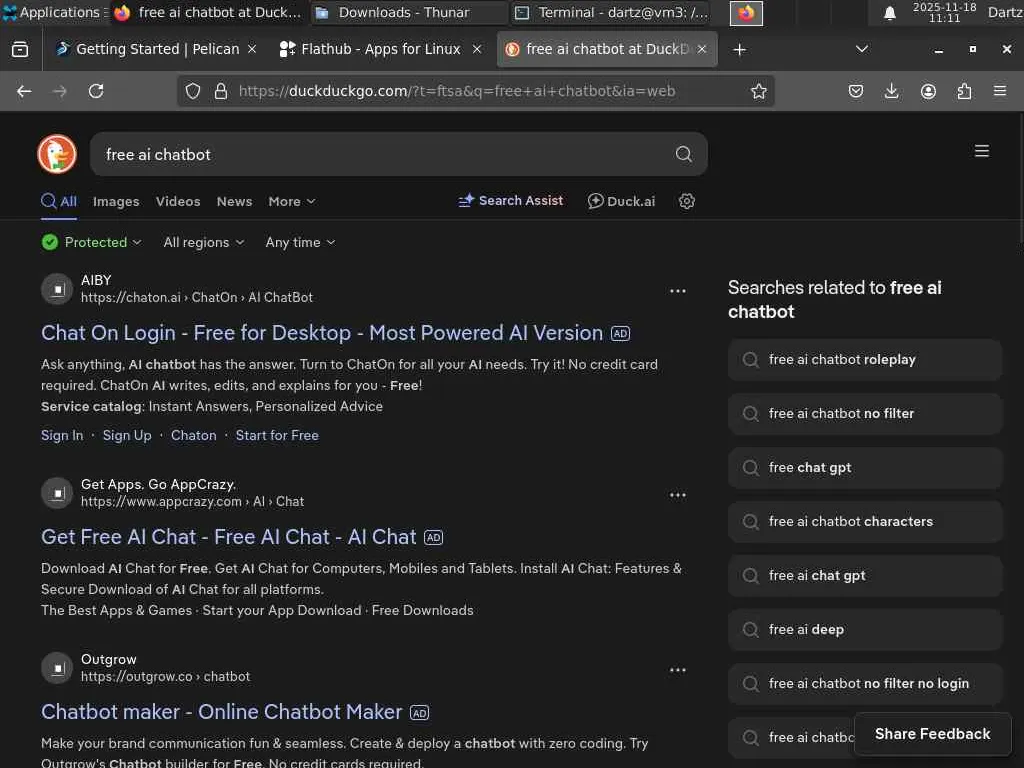Bookmark this page with the star icon

coord(759,91)
